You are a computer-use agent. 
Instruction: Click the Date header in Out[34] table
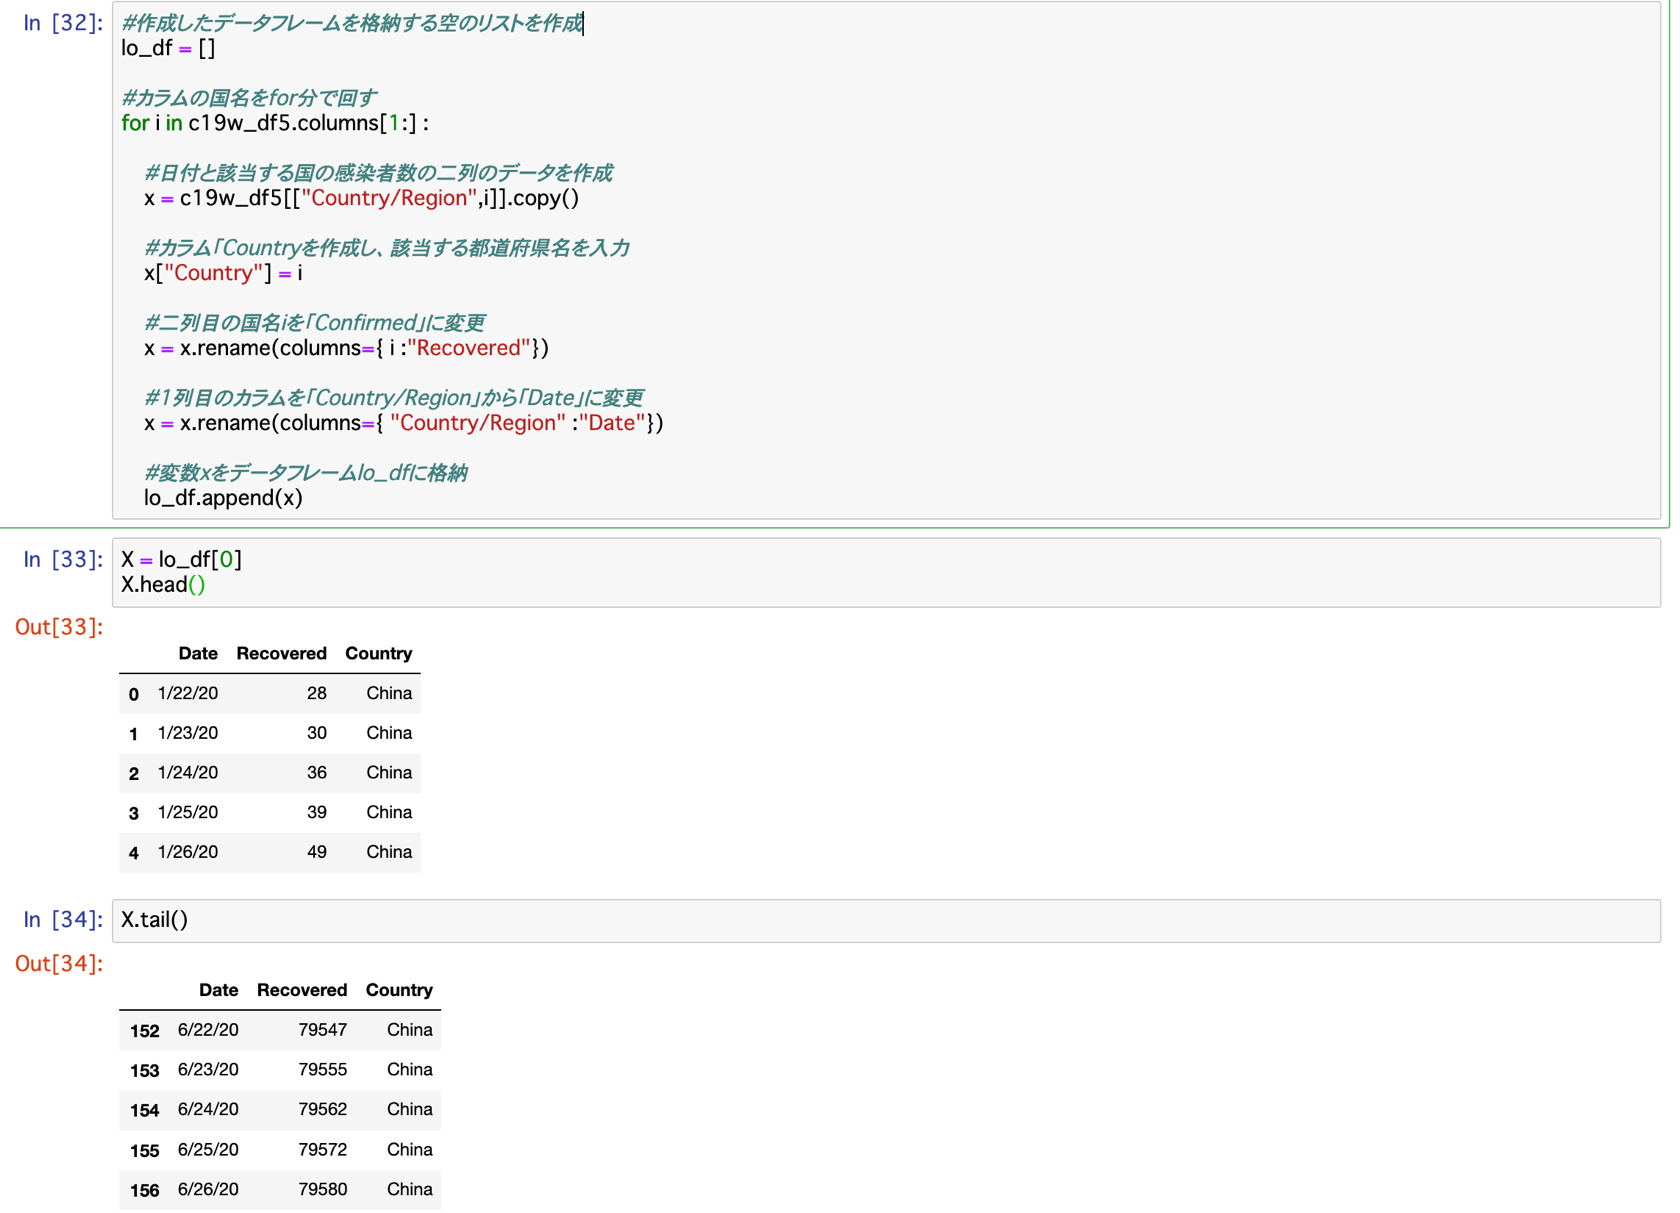[218, 990]
